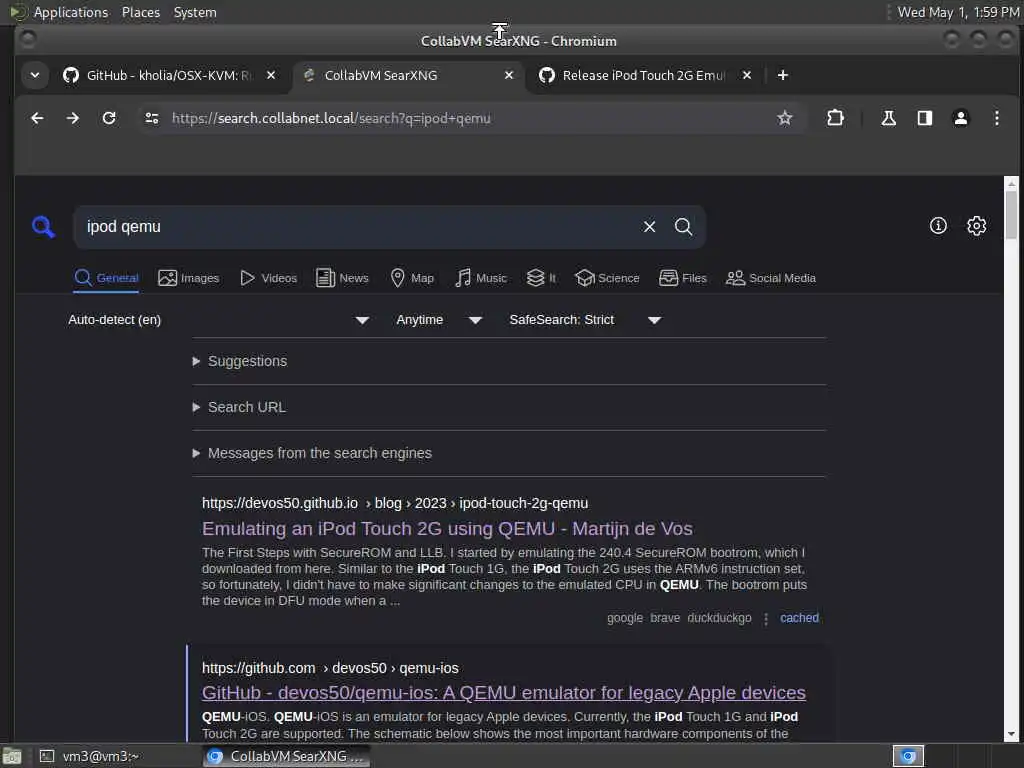Close the CollabVM SearXNG tab
This screenshot has height=768, width=1024.
pyautogui.click(x=509, y=75)
